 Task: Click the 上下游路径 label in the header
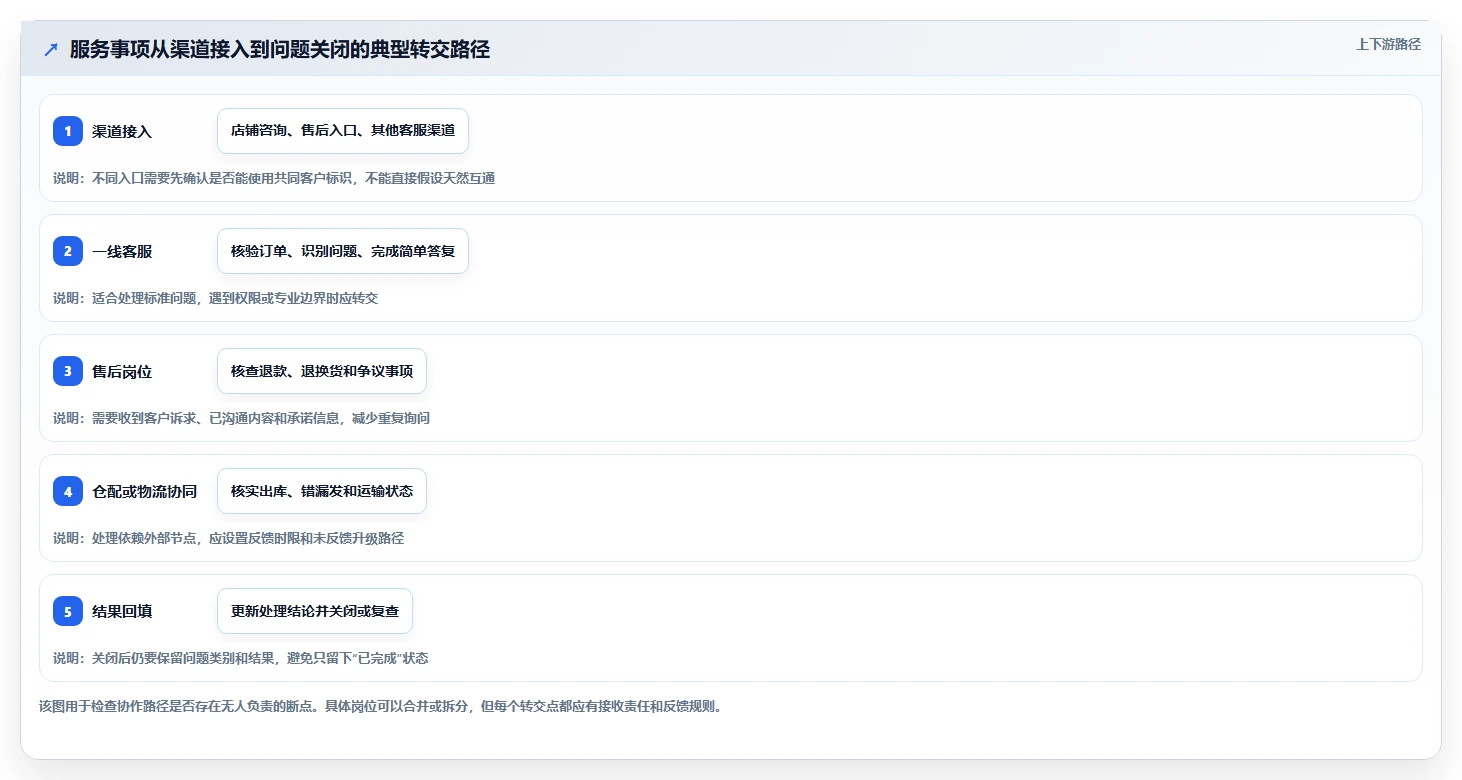coord(1388,44)
